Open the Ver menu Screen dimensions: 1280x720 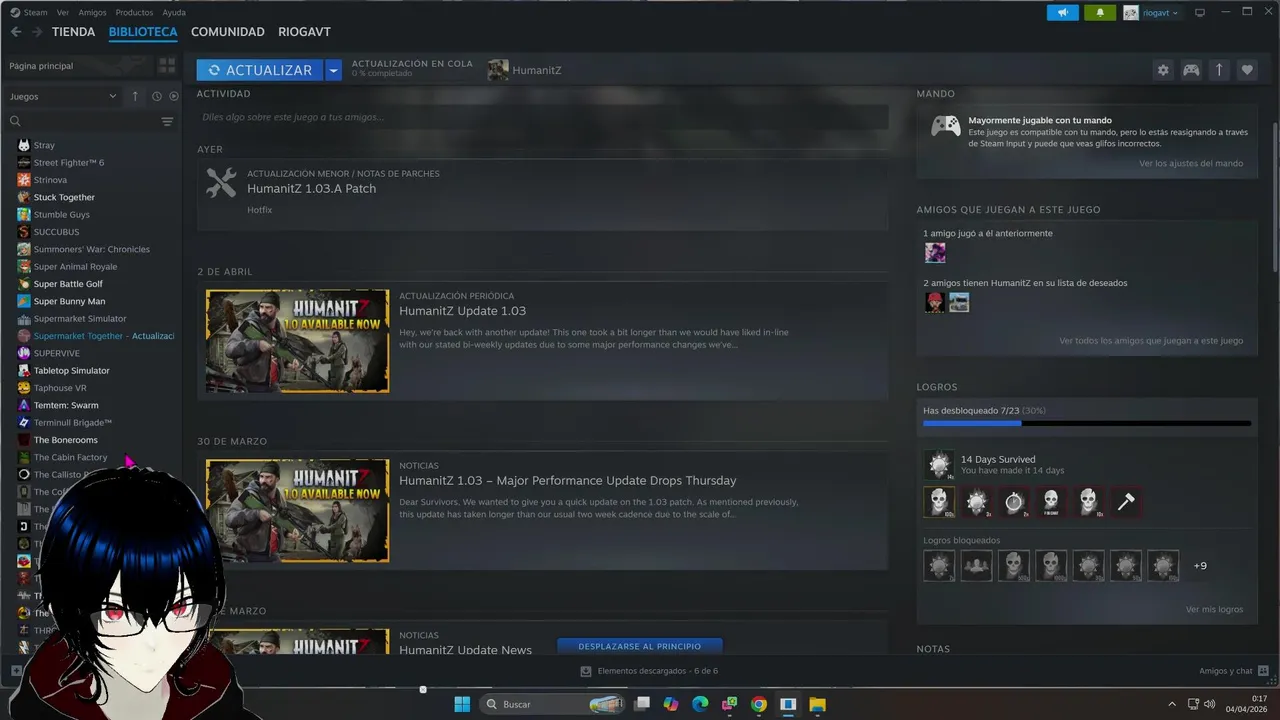(63, 13)
